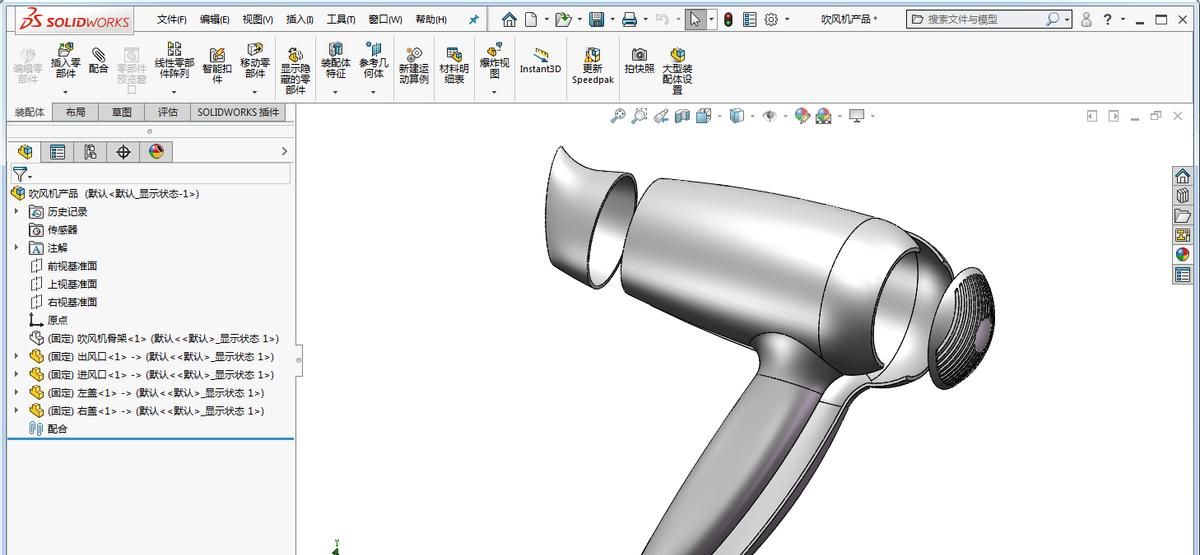Viewport: 1200px width, 555px height.
Task: Expand the panel tabs chevron arrow
Action: (284, 152)
